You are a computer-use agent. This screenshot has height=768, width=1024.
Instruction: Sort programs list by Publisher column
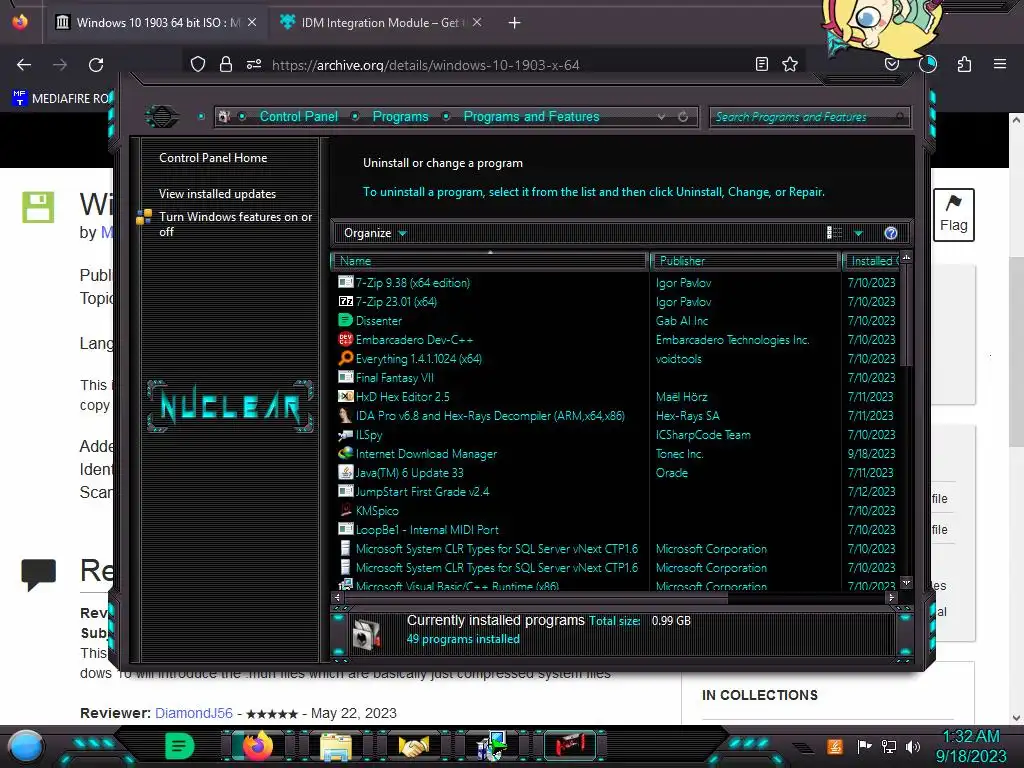pos(744,261)
